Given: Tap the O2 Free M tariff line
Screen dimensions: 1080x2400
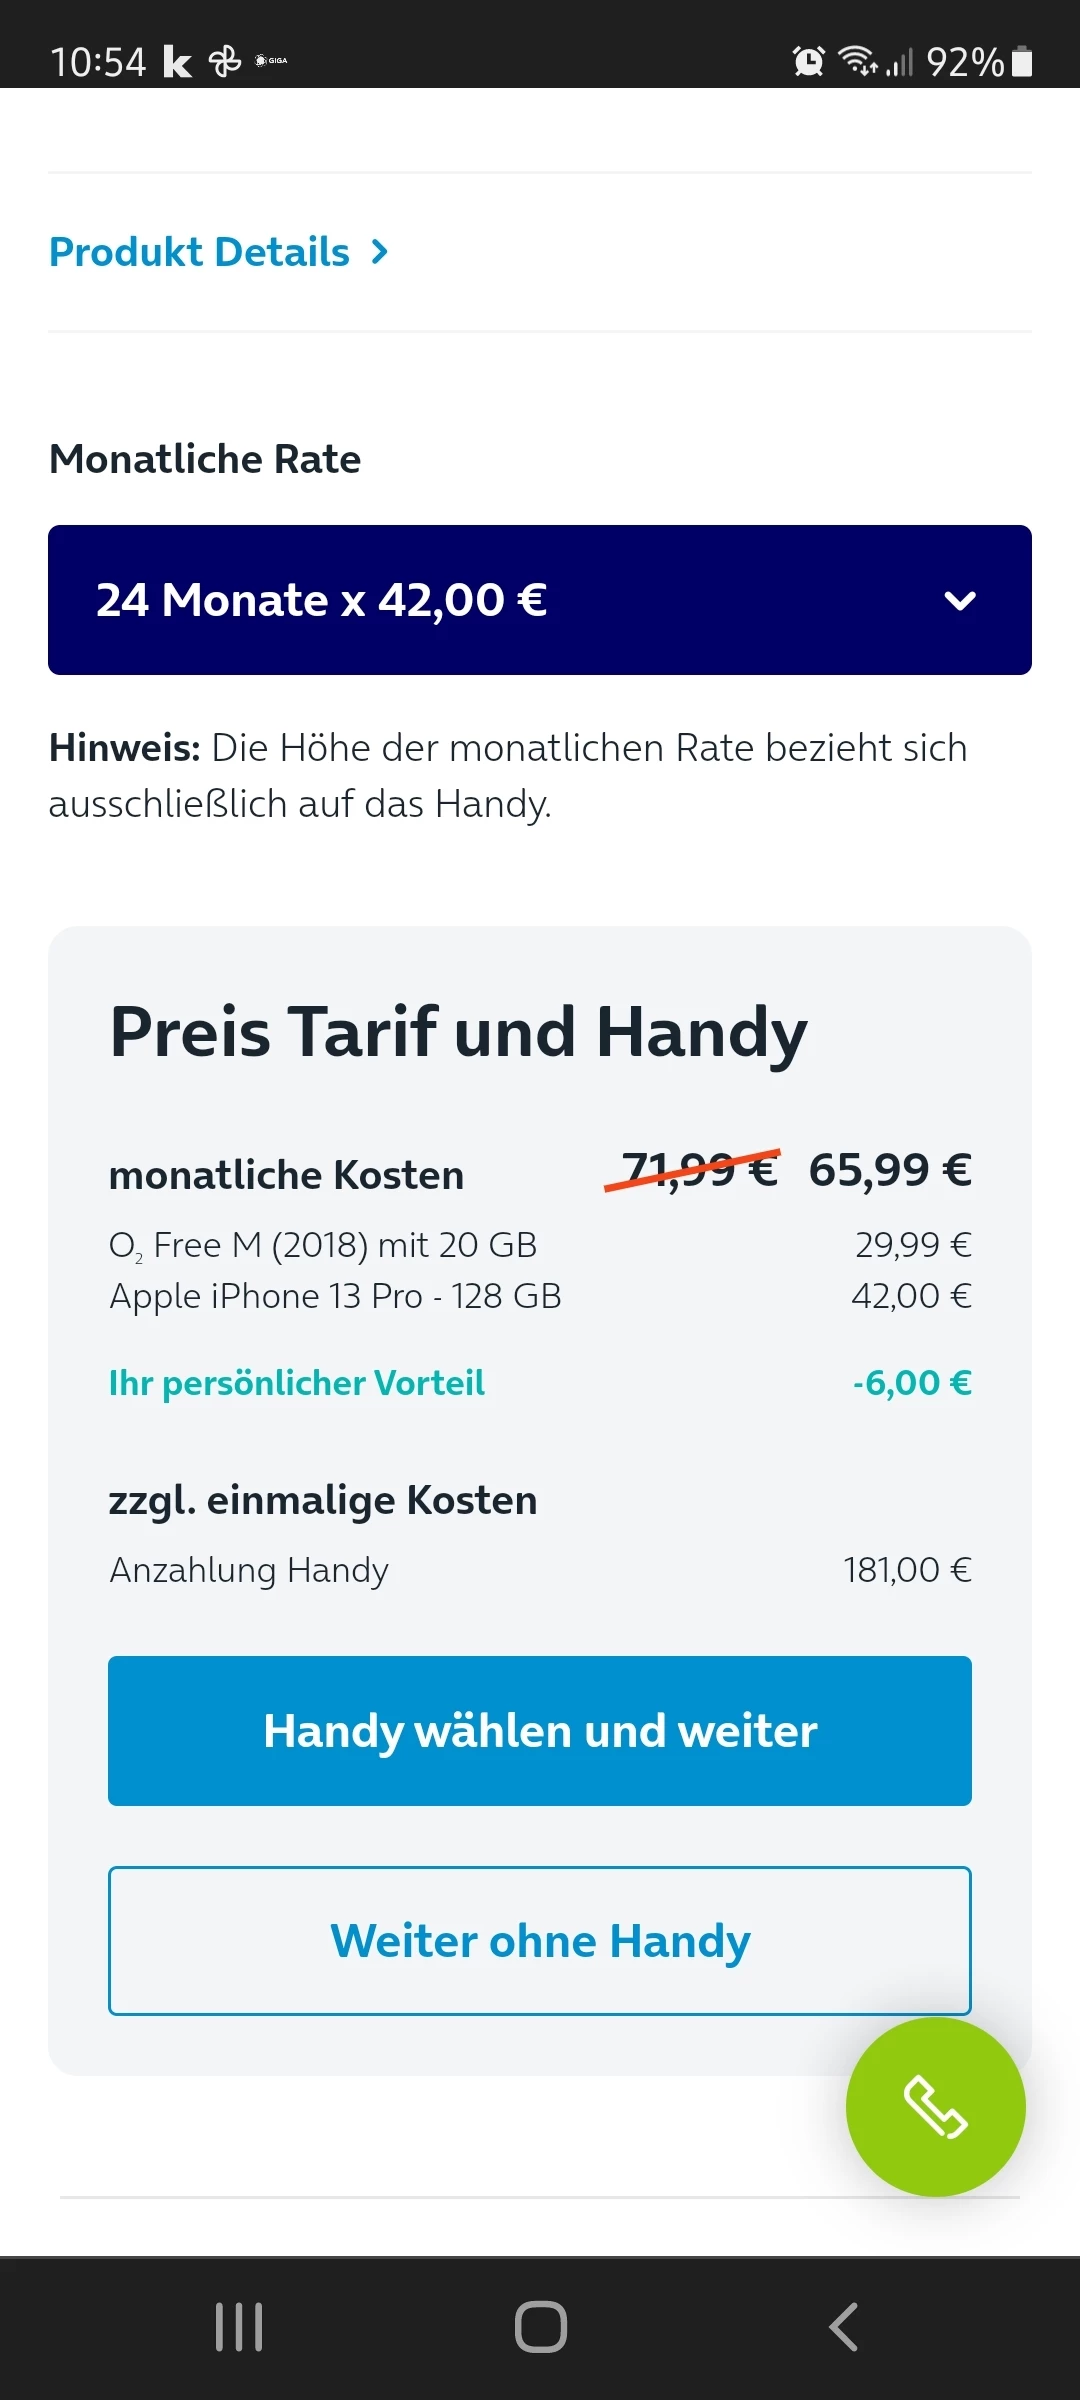Looking at the screenshot, I should point(323,1245).
